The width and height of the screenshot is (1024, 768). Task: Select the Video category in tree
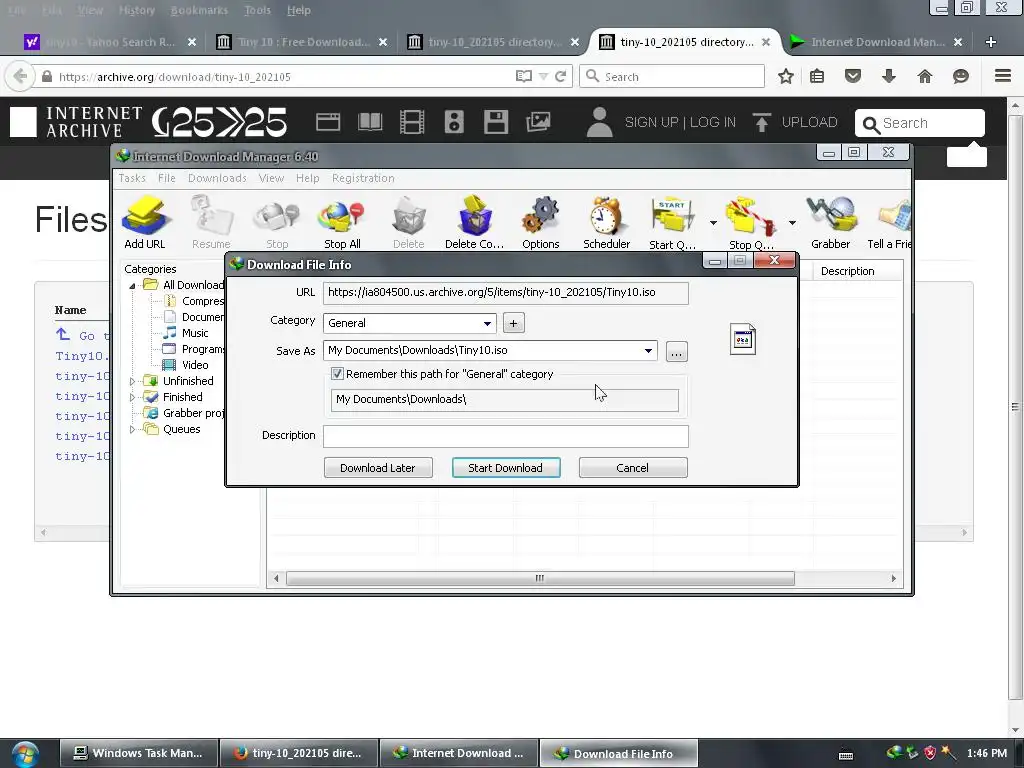[x=195, y=365]
